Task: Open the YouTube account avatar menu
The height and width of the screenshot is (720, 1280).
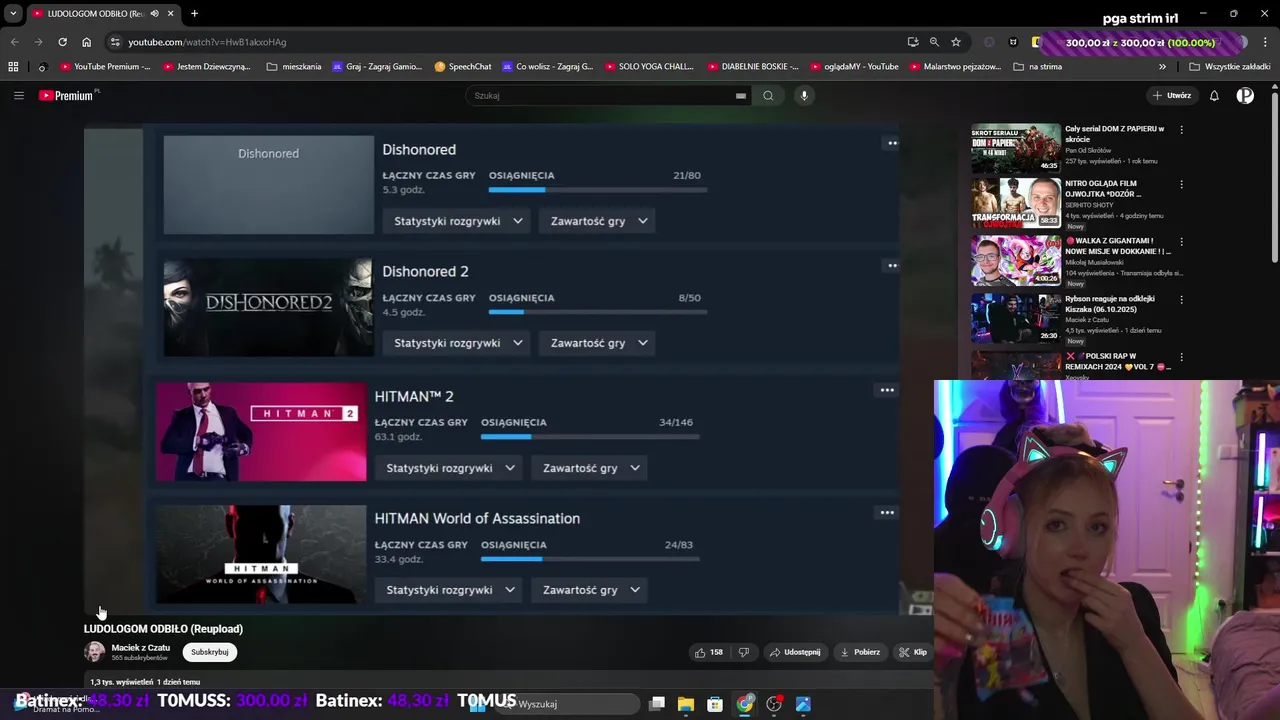Action: click(1245, 96)
